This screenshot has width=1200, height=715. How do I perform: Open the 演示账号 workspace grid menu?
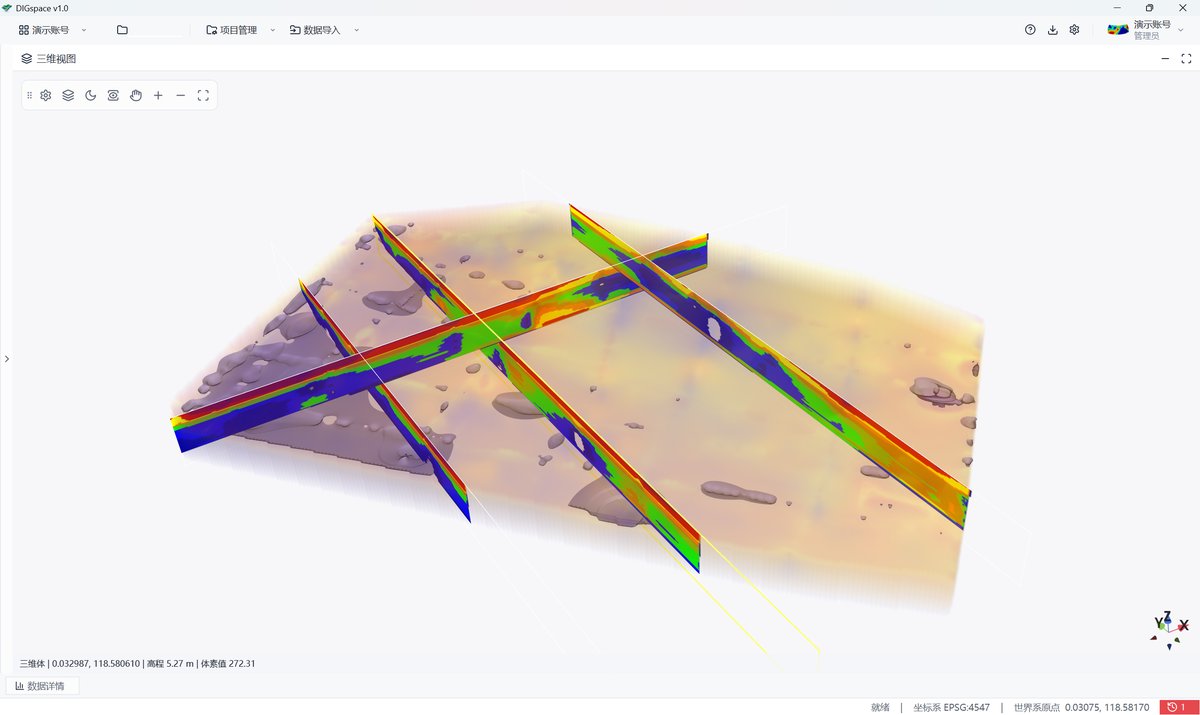44,30
